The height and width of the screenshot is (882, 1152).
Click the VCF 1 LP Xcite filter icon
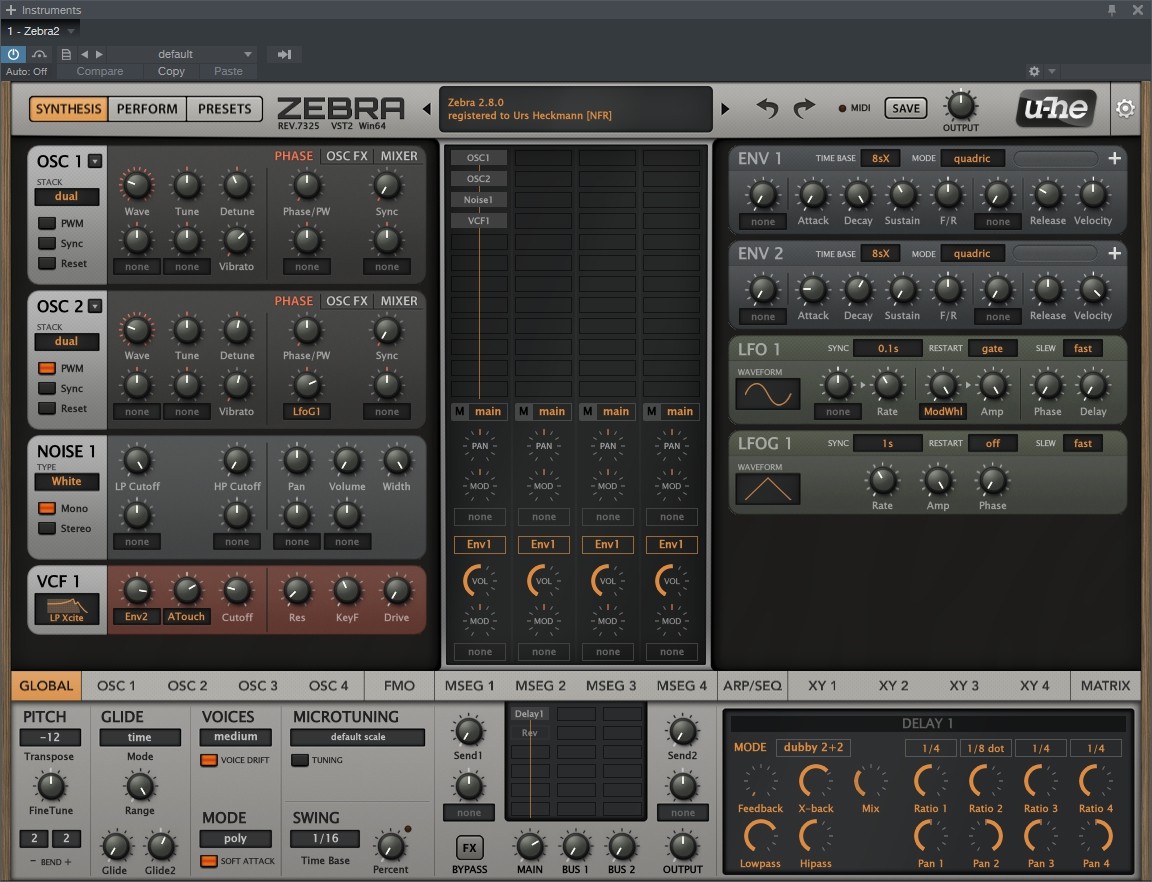click(67, 608)
